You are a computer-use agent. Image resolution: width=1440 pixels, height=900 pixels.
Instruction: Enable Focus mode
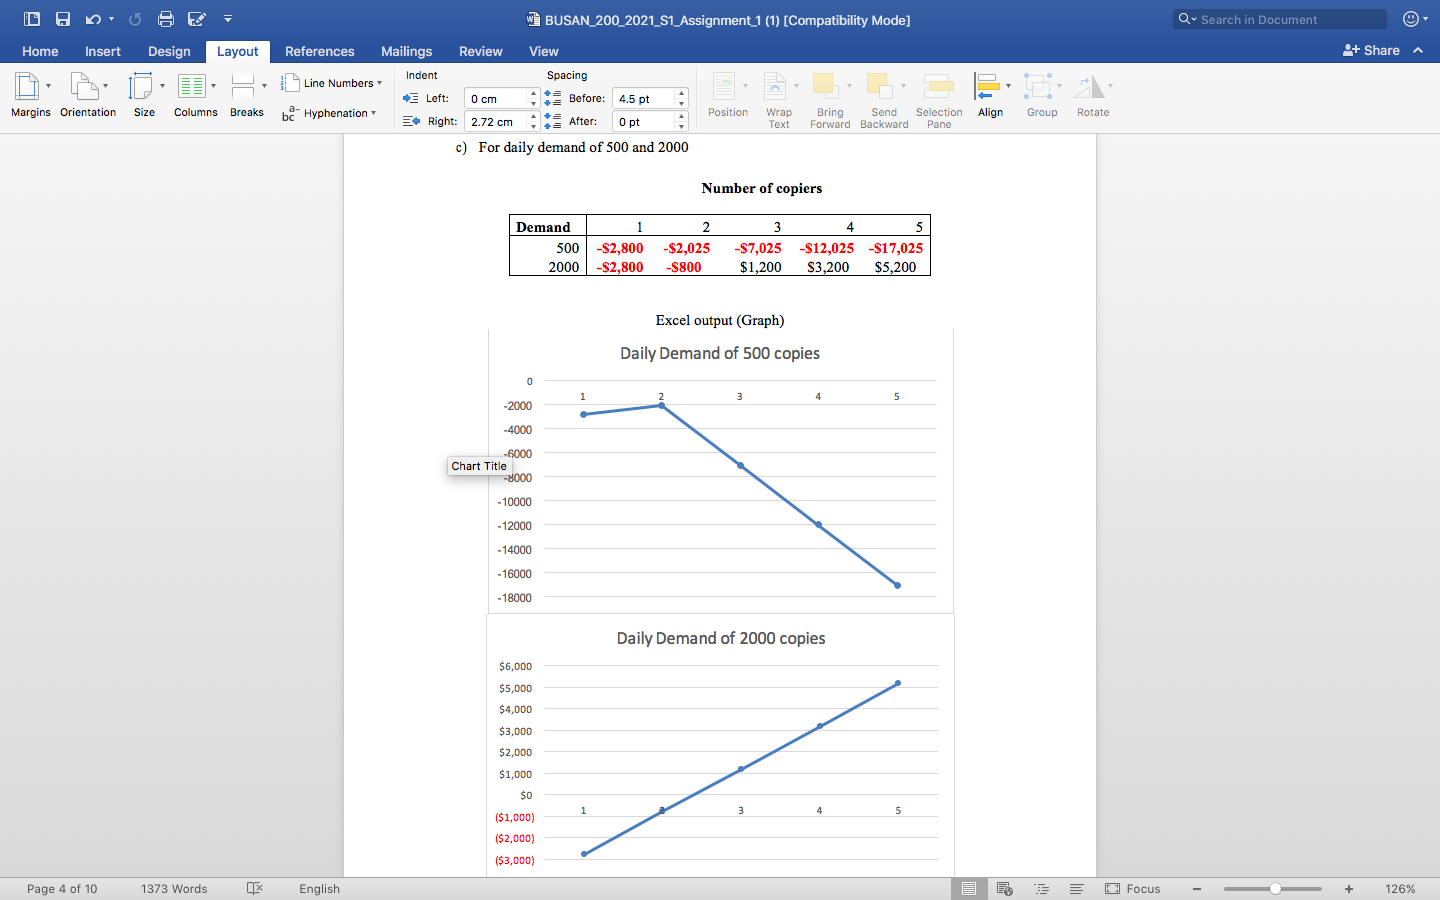[1133, 889]
